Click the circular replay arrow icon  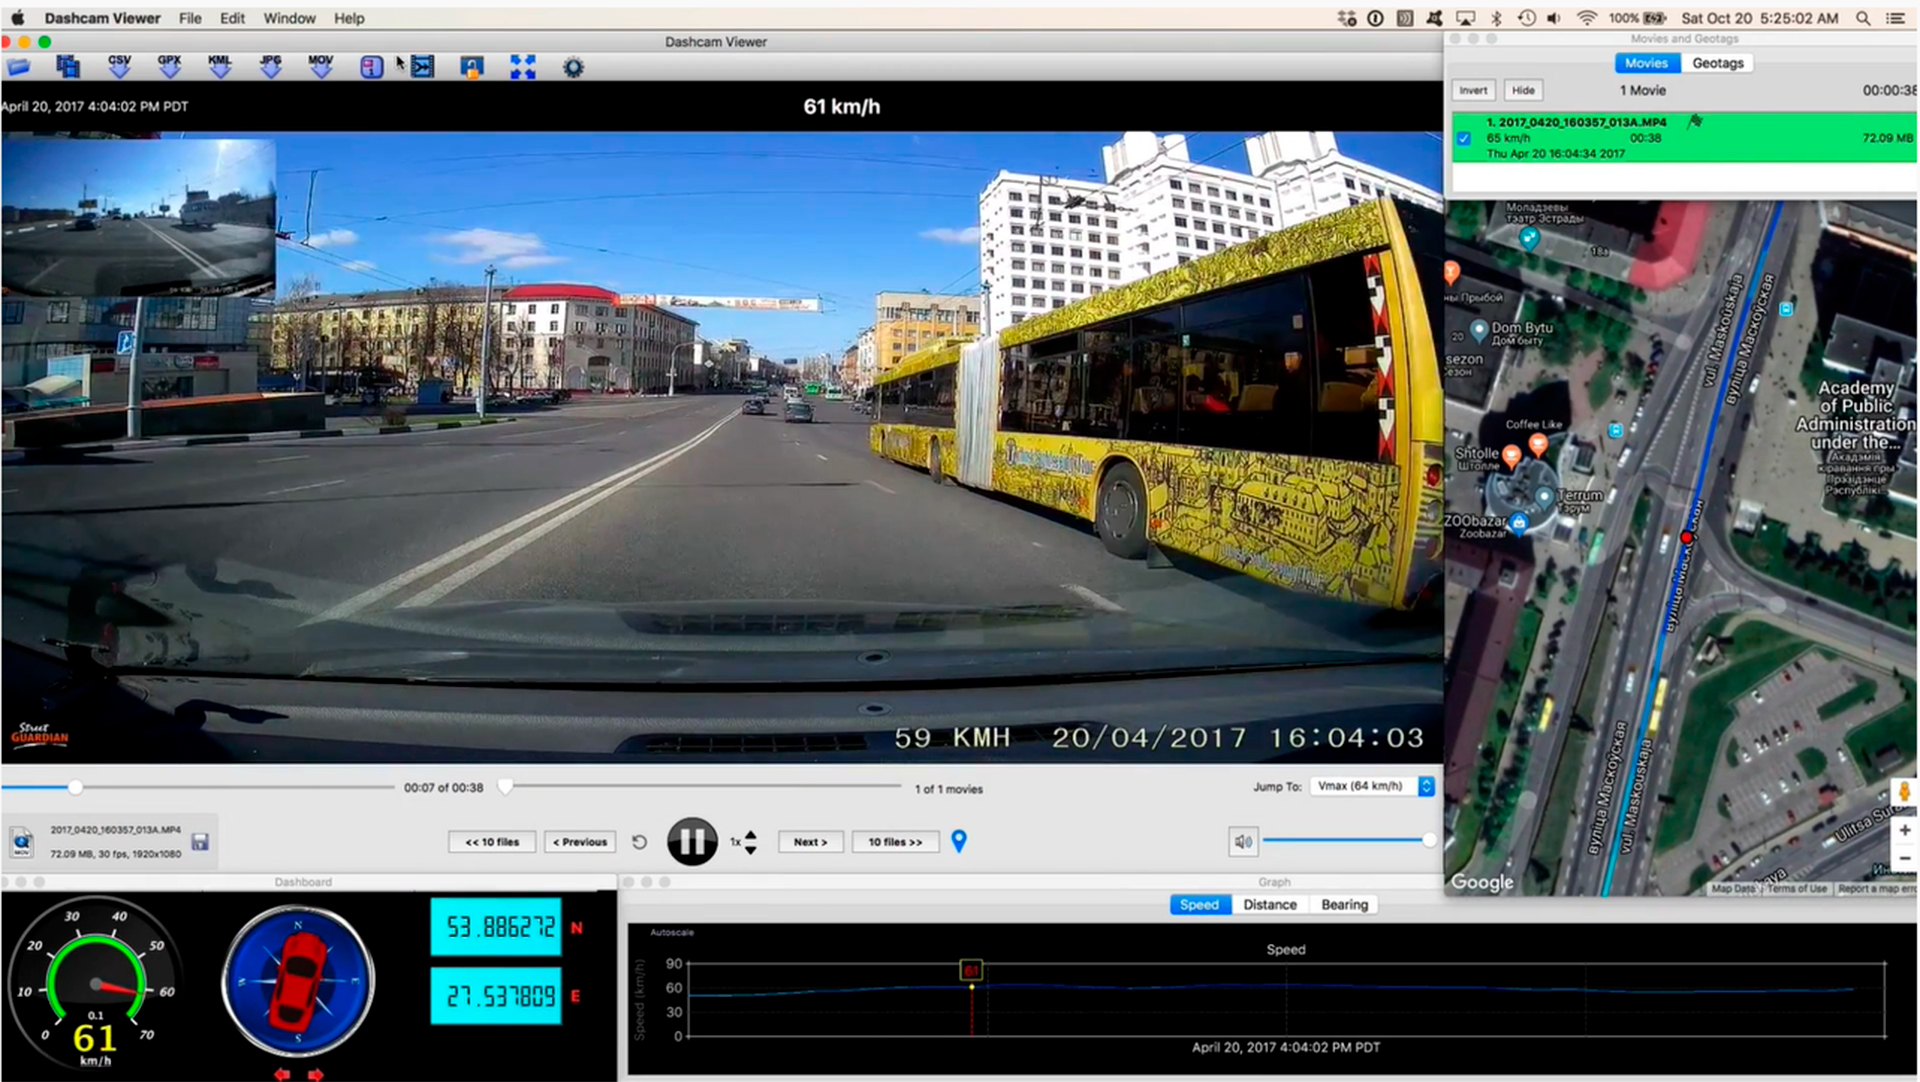(x=640, y=842)
